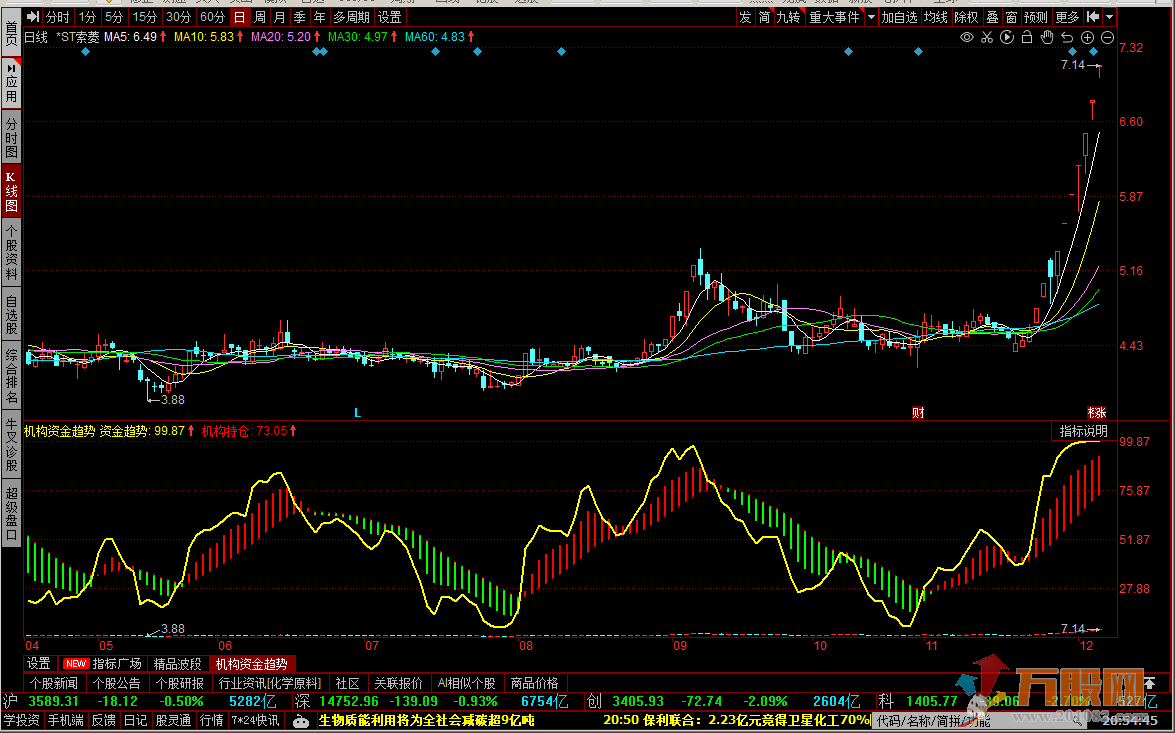Open 超级盘口 in left sidebar

[x=11, y=513]
